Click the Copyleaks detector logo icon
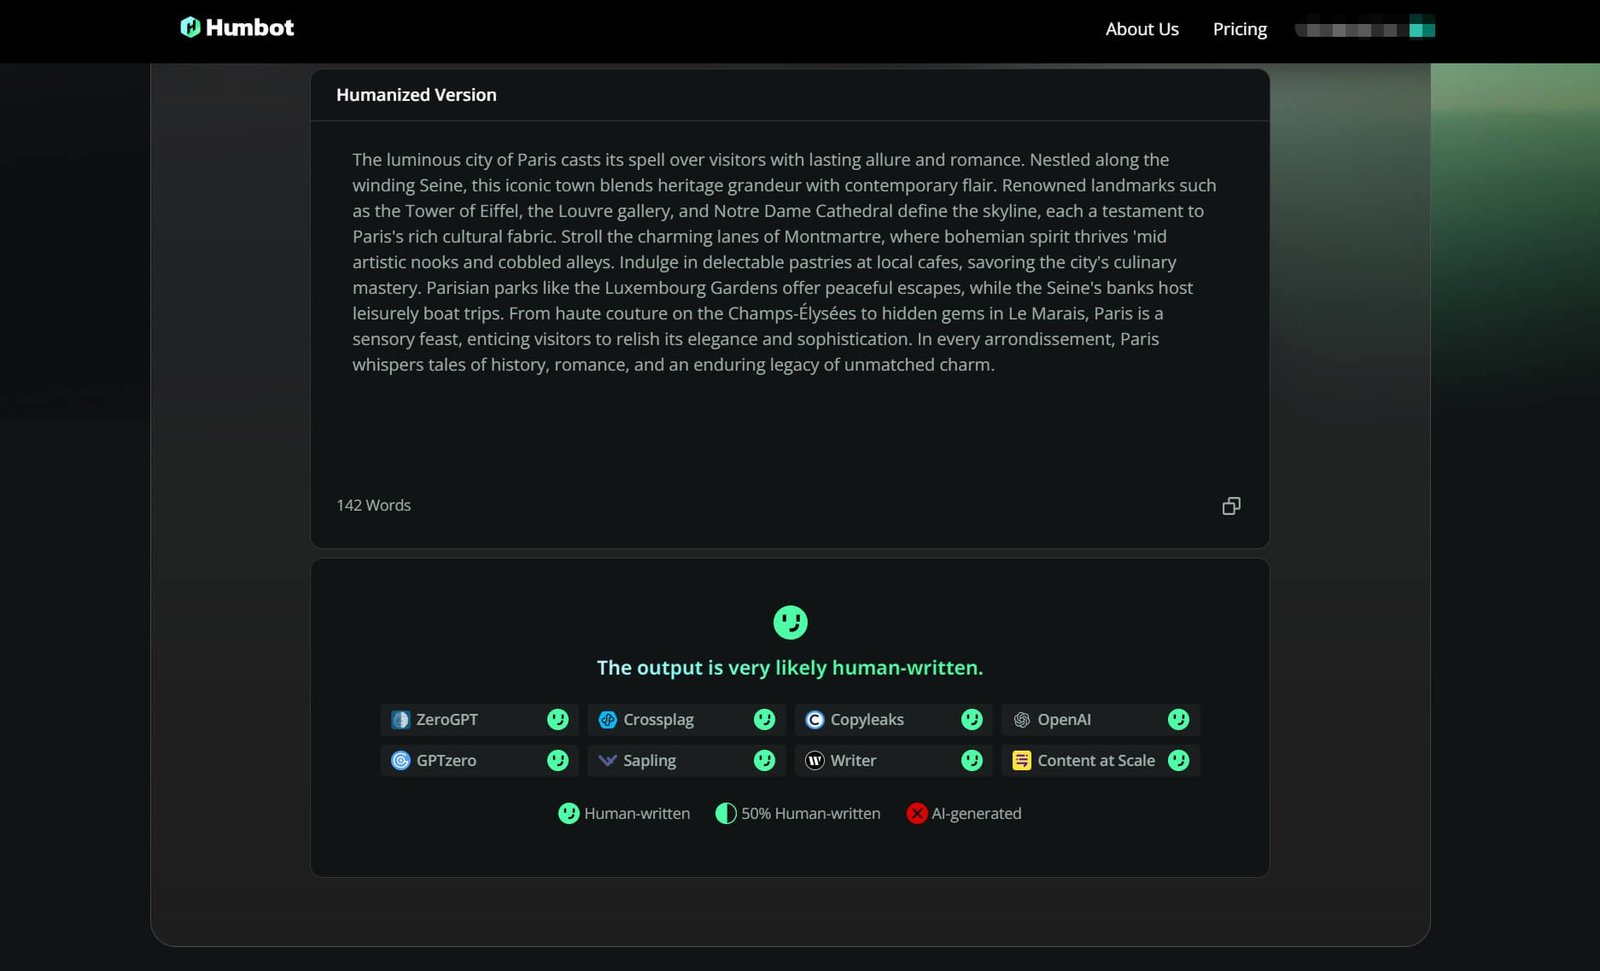This screenshot has width=1600, height=971. tap(814, 720)
